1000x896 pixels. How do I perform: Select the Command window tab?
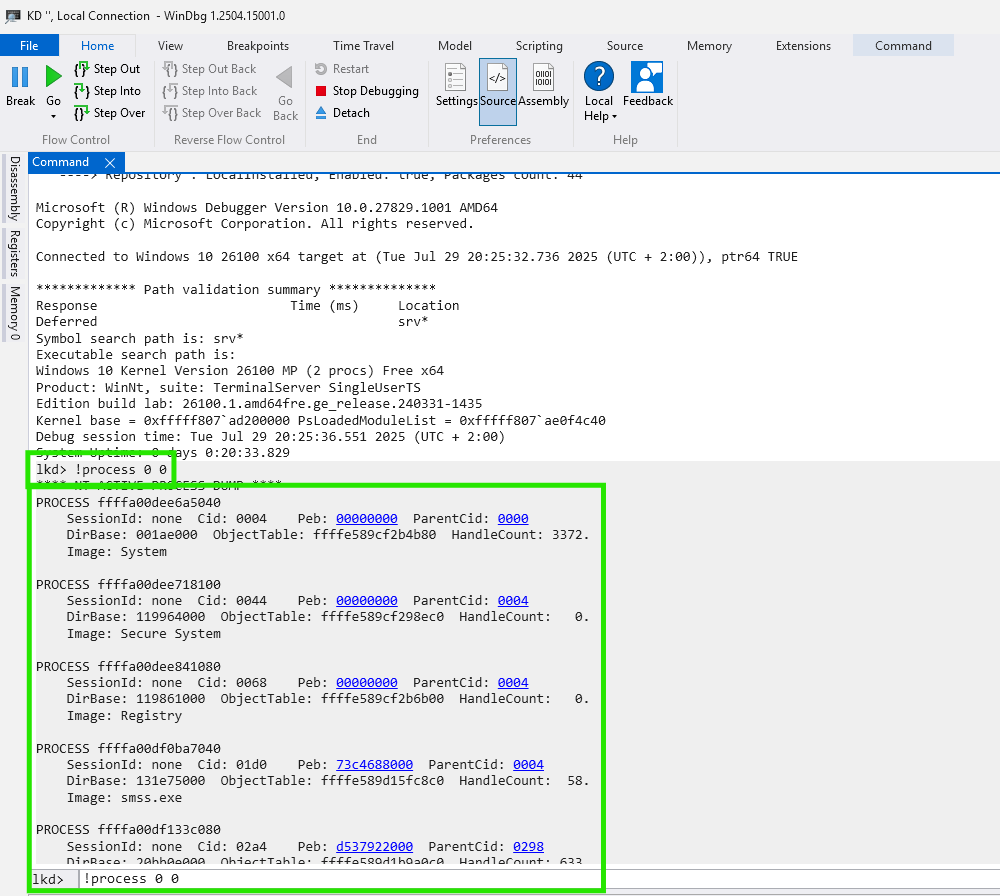coord(61,162)
